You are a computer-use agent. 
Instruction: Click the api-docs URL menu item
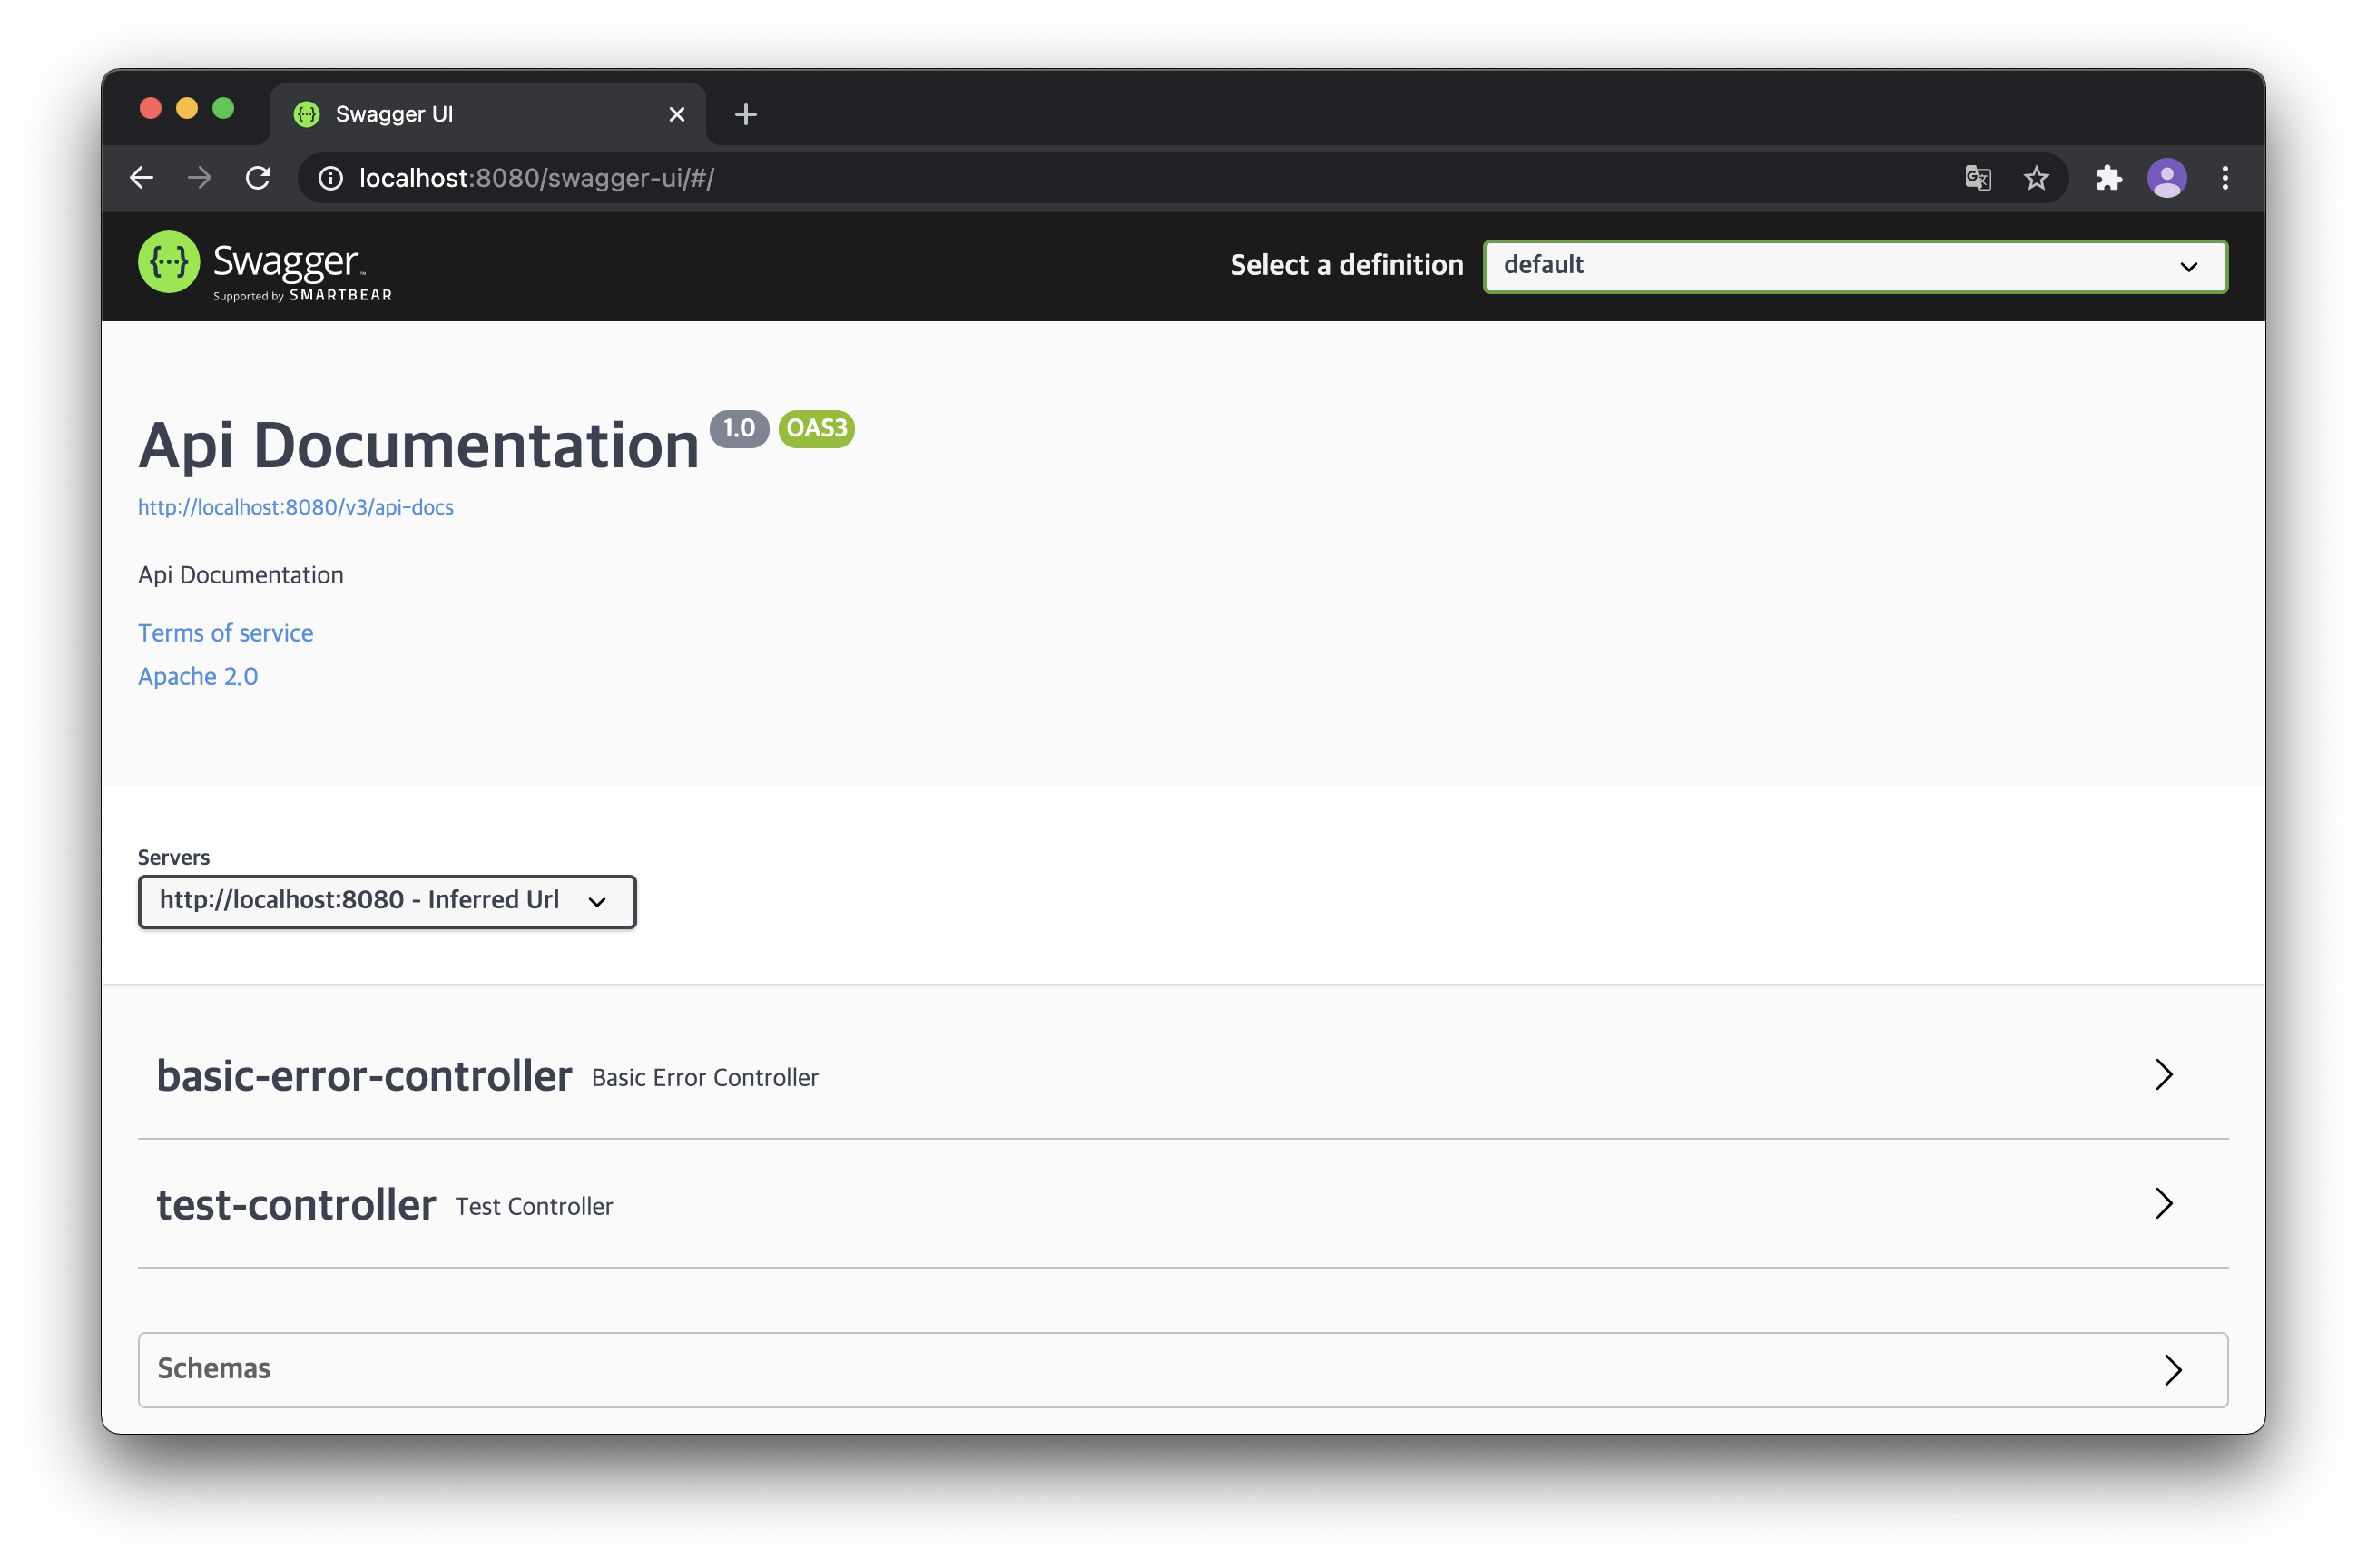pyautogui.click(x=294, y=507)
